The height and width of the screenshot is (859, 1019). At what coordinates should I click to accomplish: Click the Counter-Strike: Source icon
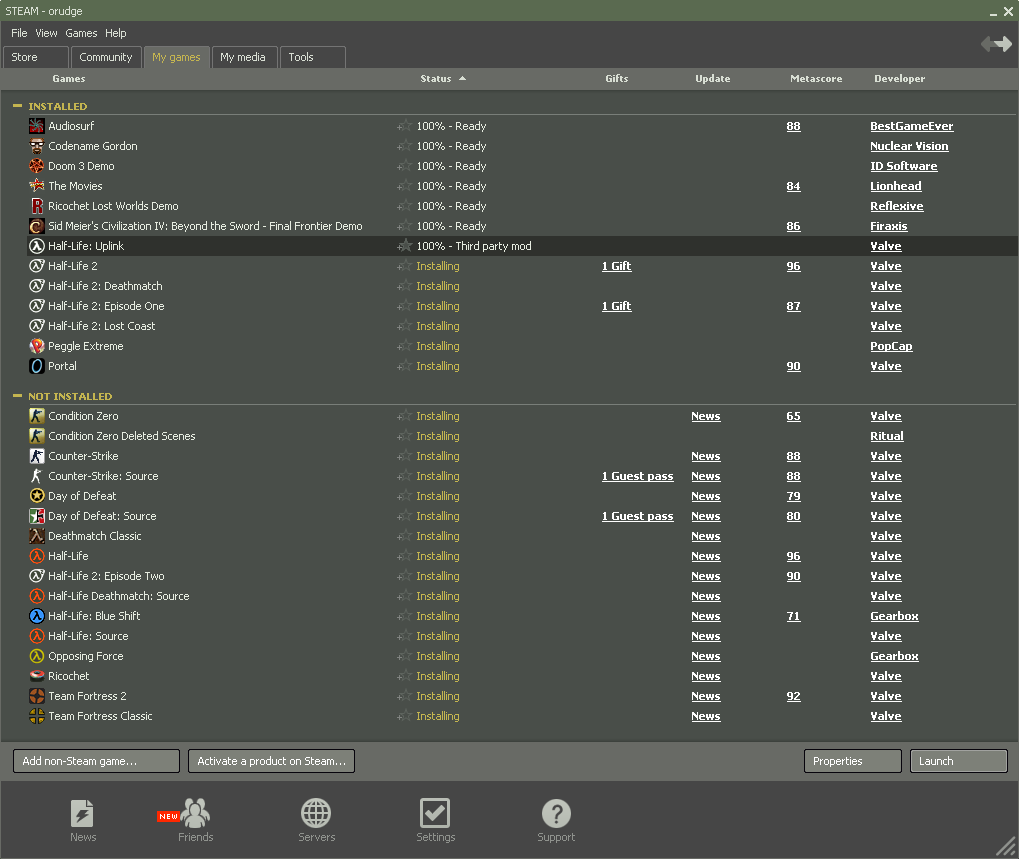tap(37, 476)
